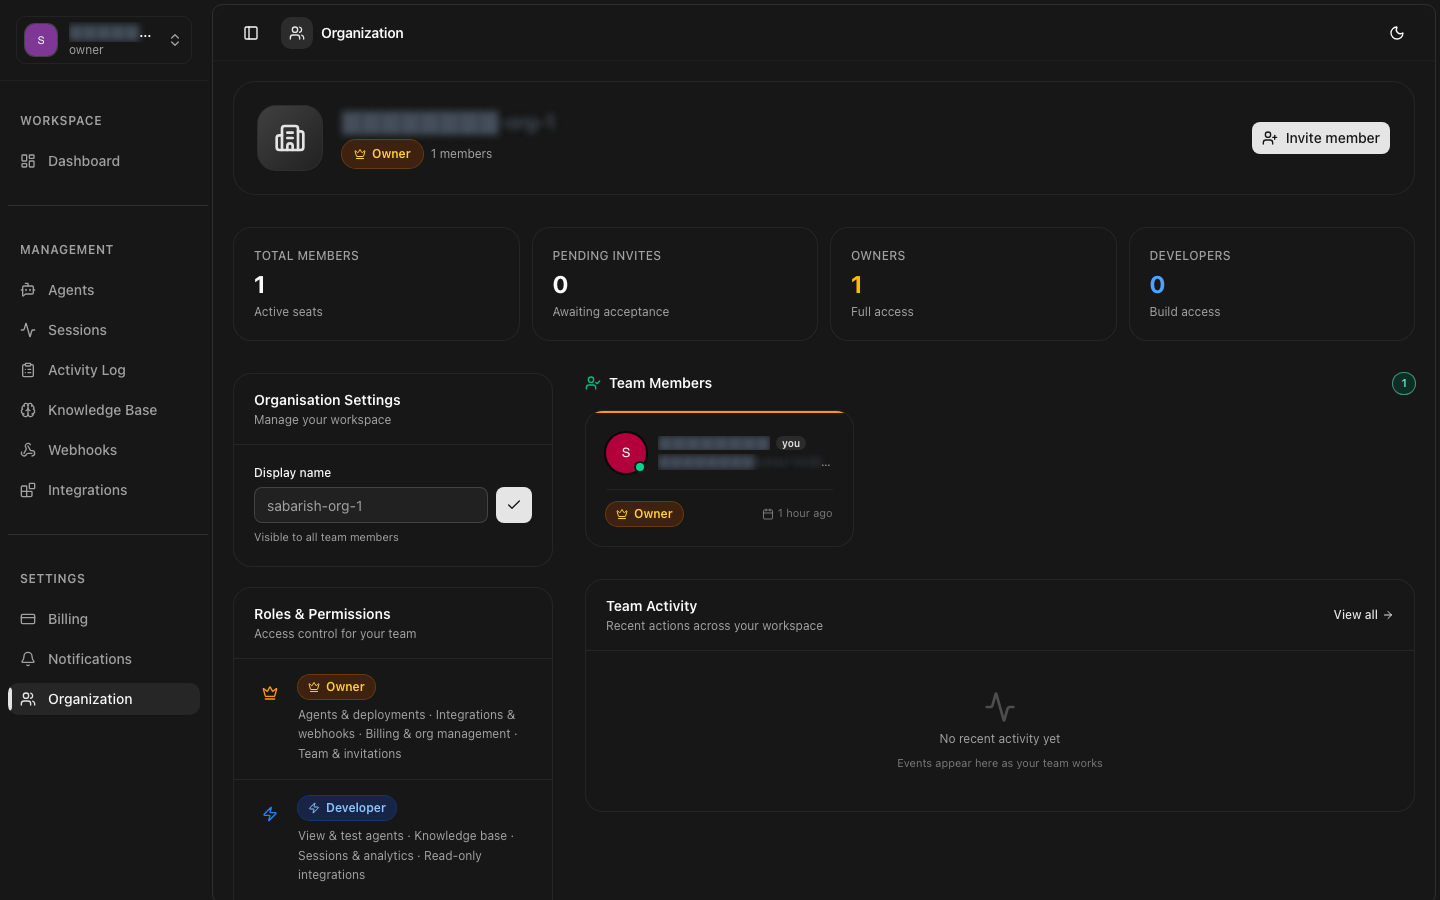
Task: Click the Roles & Permissions heading
Action: tap(322, 614)
